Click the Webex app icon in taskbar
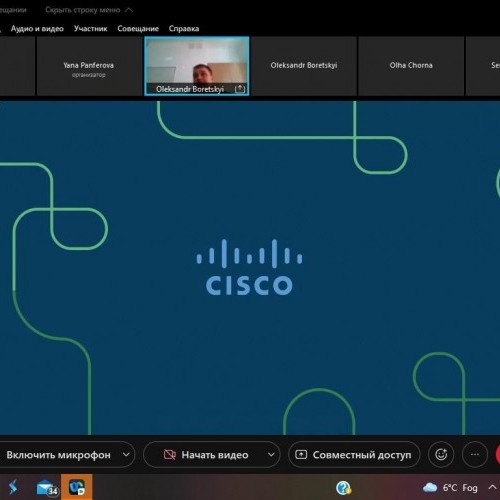Viewport: 500px width, 500px height. click(77, 488)
